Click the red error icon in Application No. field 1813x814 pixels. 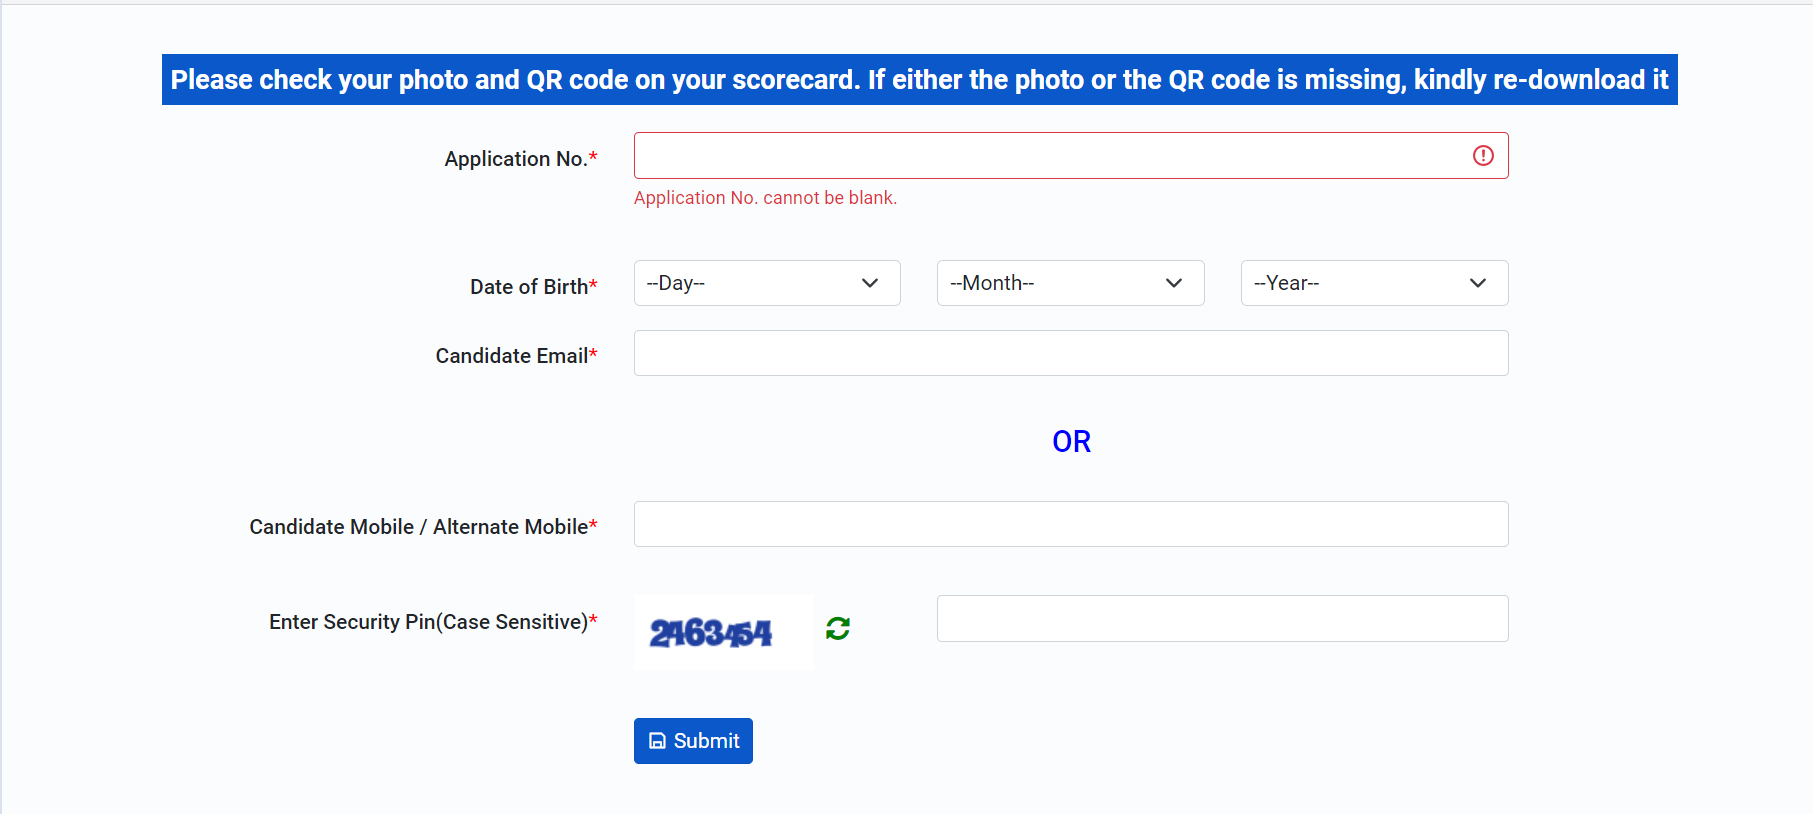(x=1483, y=155)
